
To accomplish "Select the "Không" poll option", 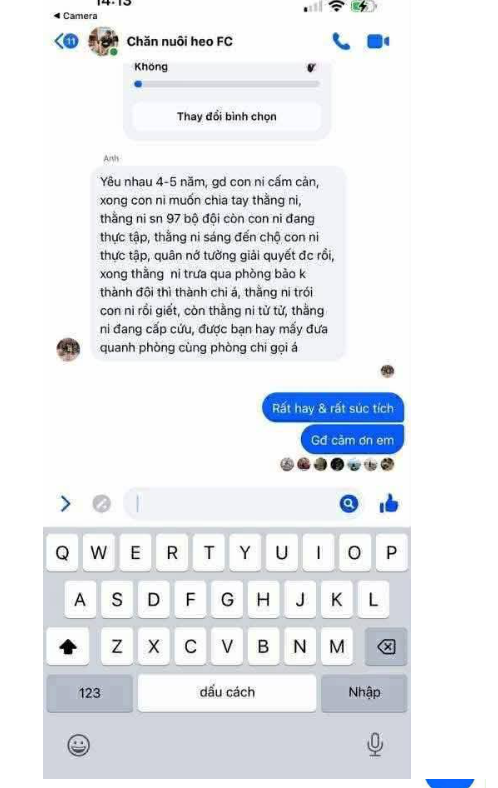I will [151, 66].
